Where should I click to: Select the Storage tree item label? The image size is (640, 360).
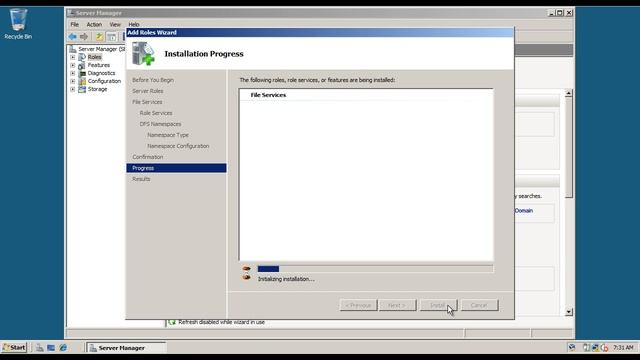click(x=97, y=89)
